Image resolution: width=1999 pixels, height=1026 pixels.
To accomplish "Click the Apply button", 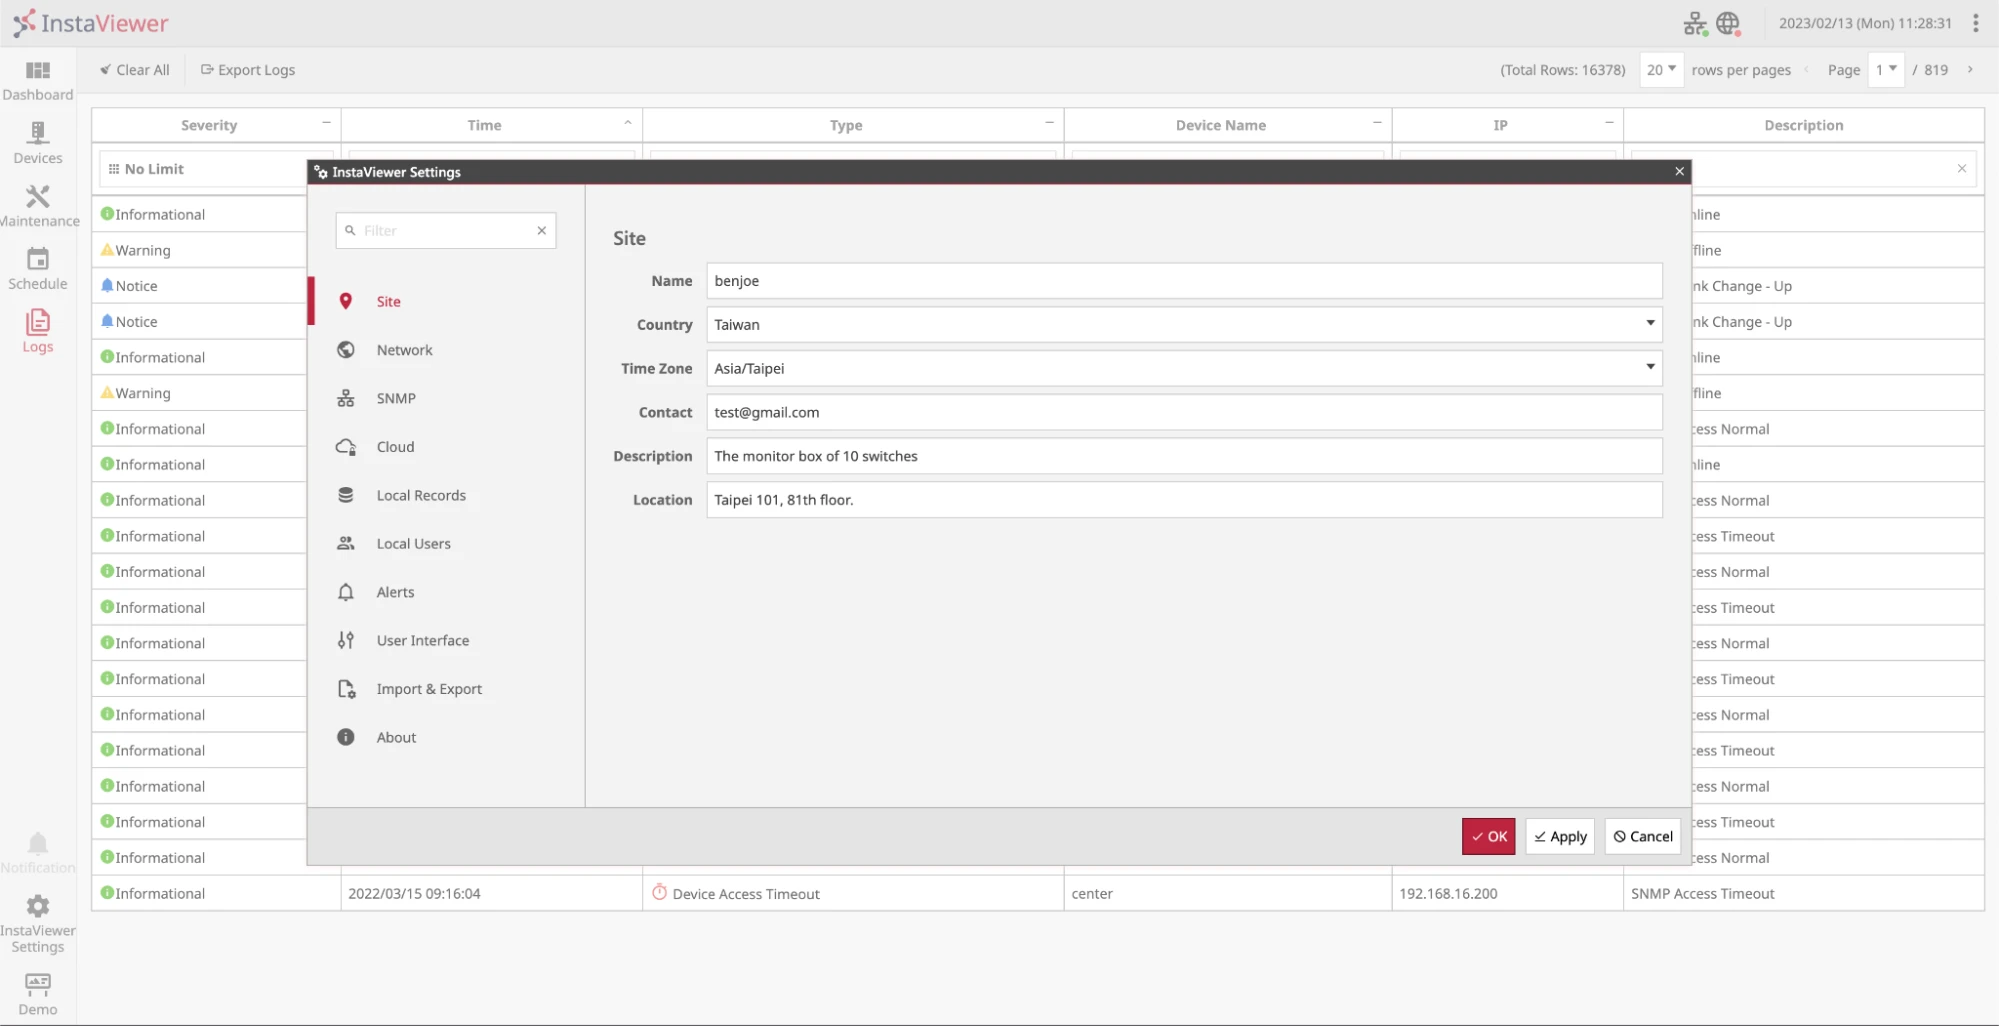I will tap(1560, 837).
